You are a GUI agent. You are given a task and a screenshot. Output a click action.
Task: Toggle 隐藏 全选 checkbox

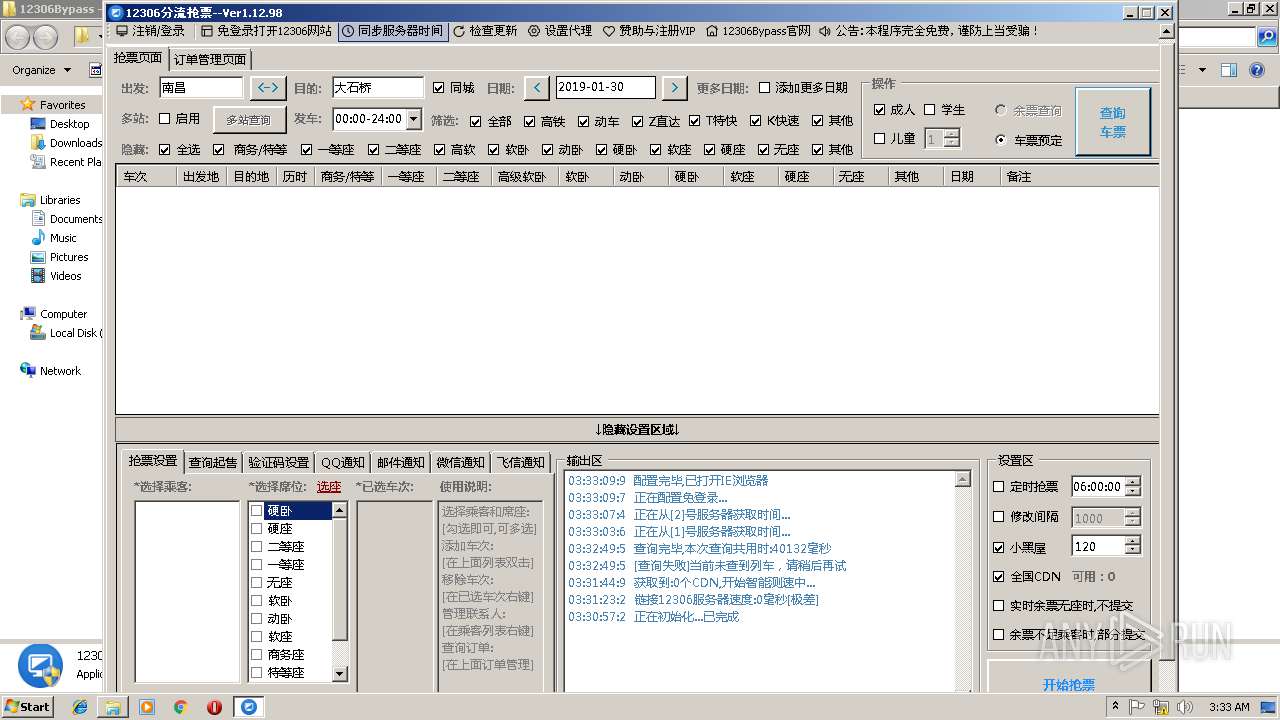[165, 150]
